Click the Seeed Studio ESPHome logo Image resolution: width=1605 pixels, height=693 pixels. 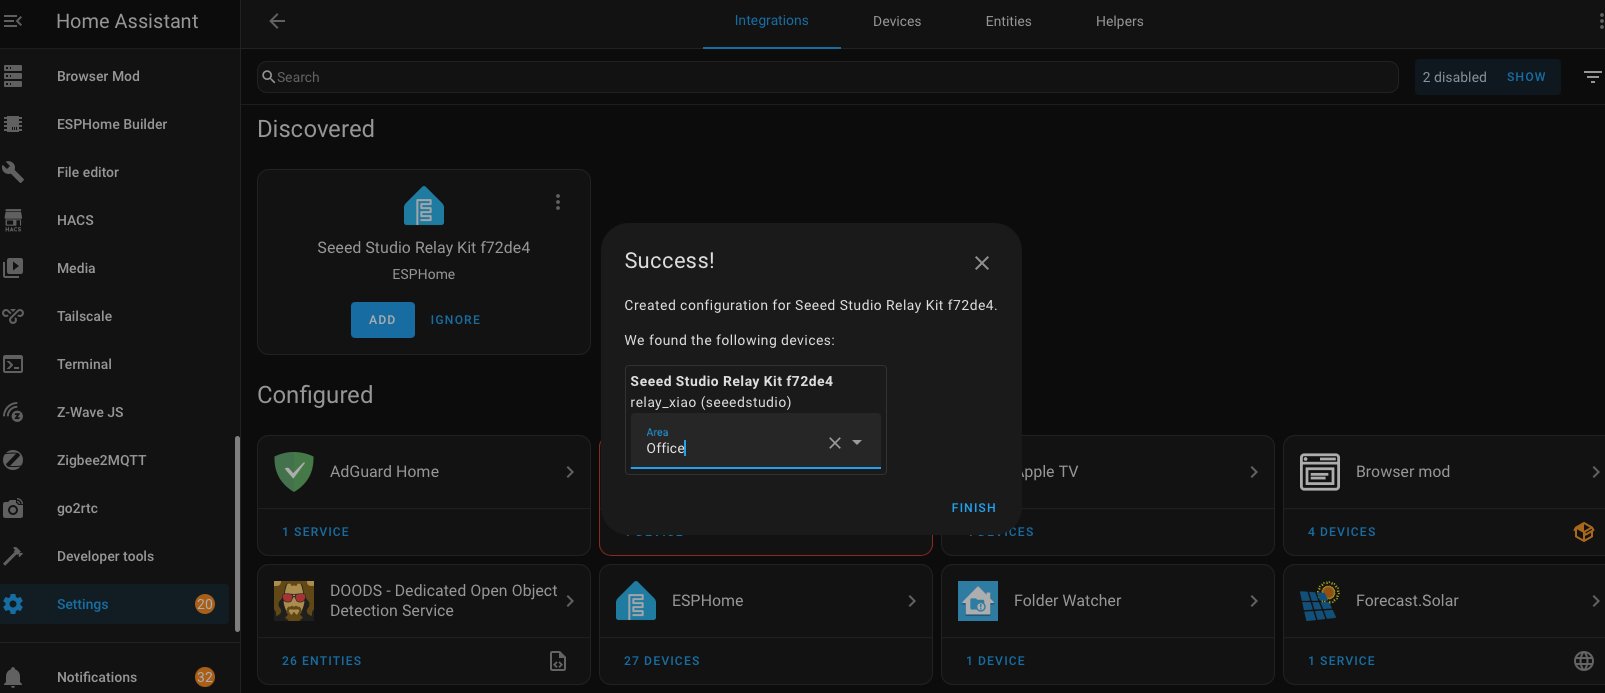(424, 206)
